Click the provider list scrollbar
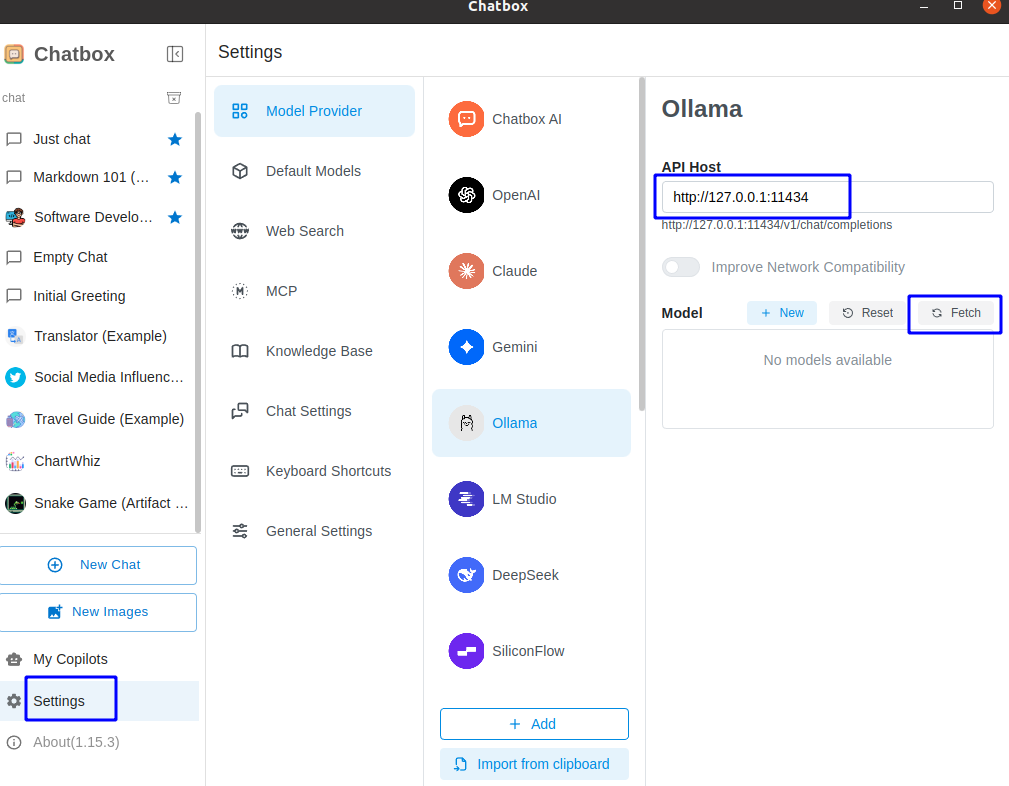1009x786 pixels. point(642,245)
